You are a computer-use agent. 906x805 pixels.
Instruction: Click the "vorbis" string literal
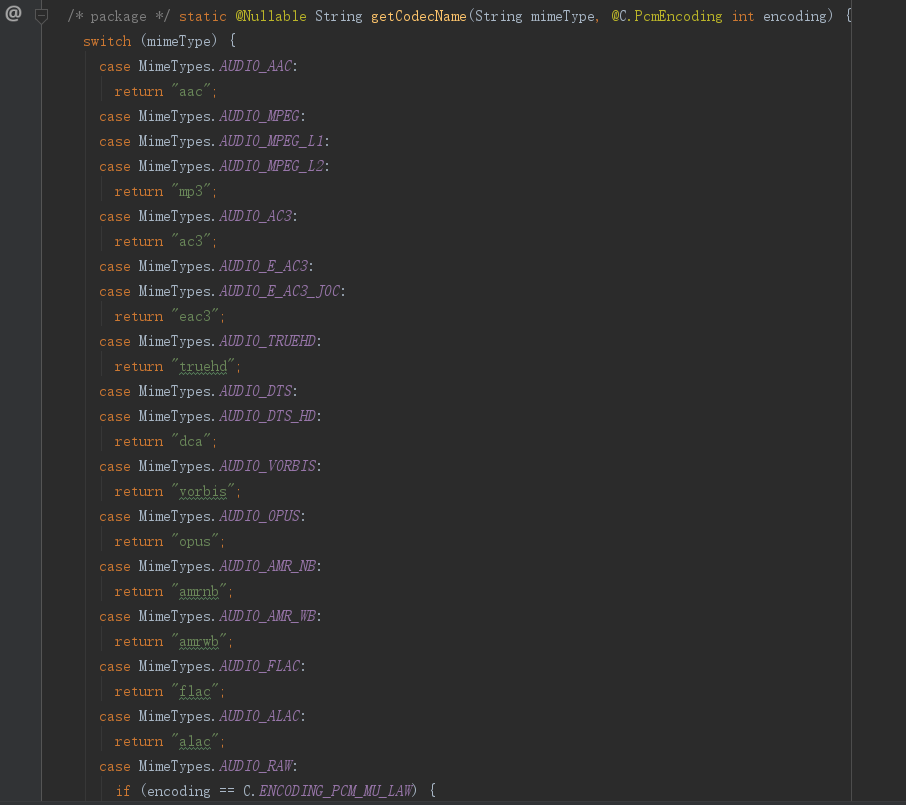[x=203, y=491]
